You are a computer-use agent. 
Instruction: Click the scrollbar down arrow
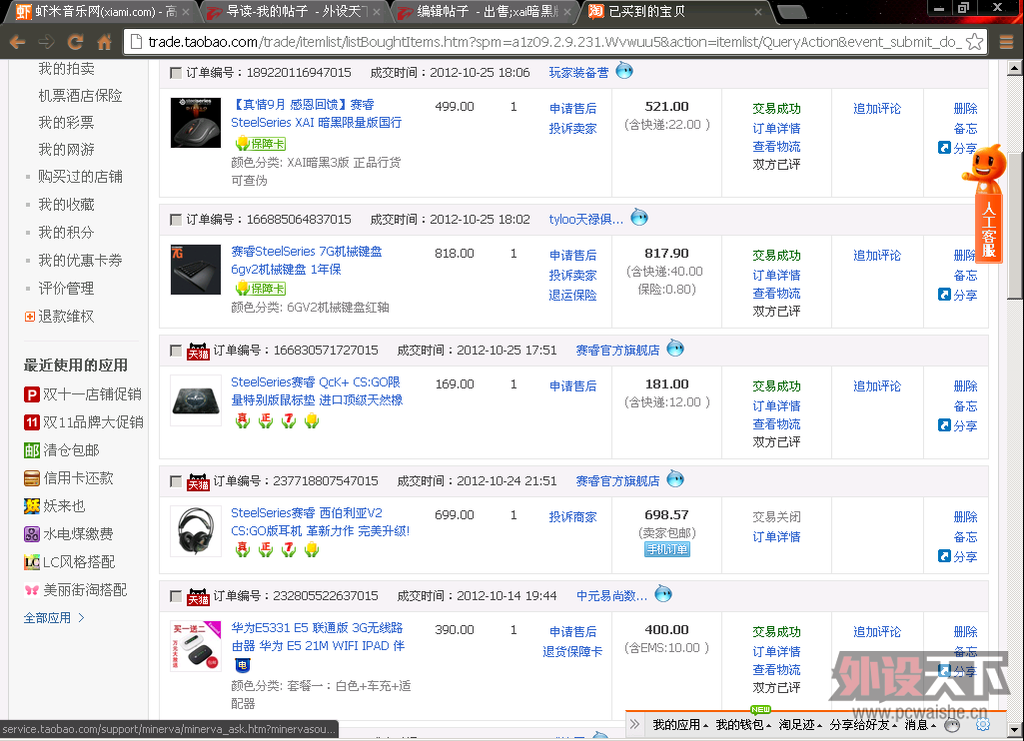click(x=1014, y=729)
